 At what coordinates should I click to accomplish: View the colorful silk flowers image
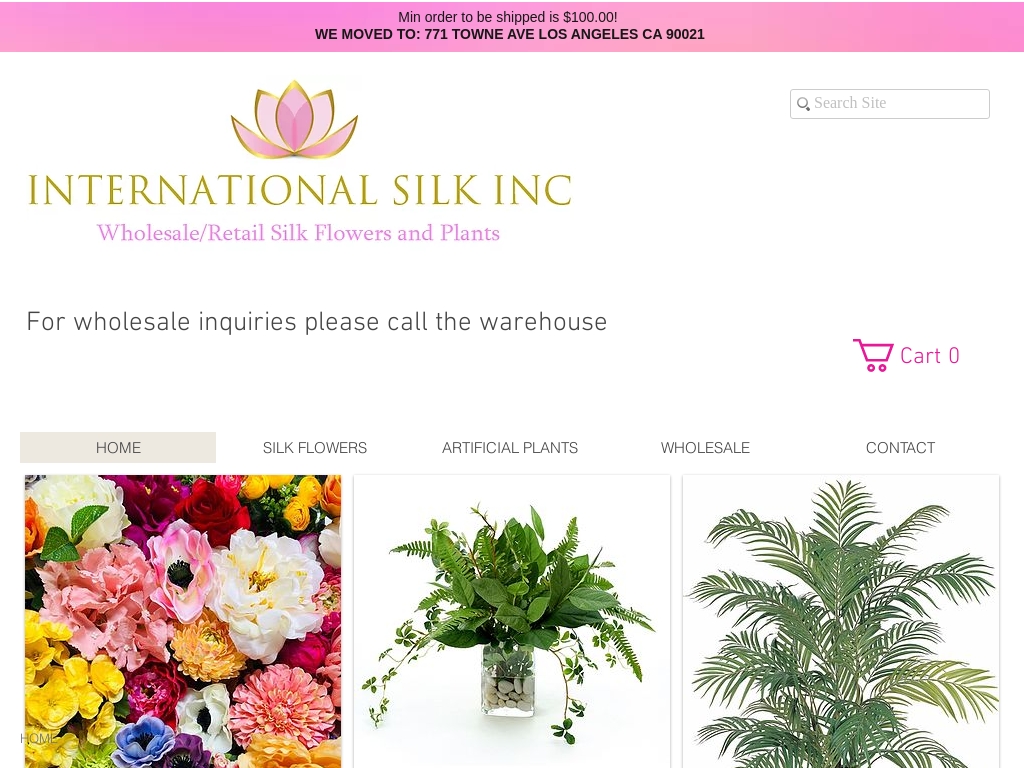pyautogui.click(x=183, y=621)
